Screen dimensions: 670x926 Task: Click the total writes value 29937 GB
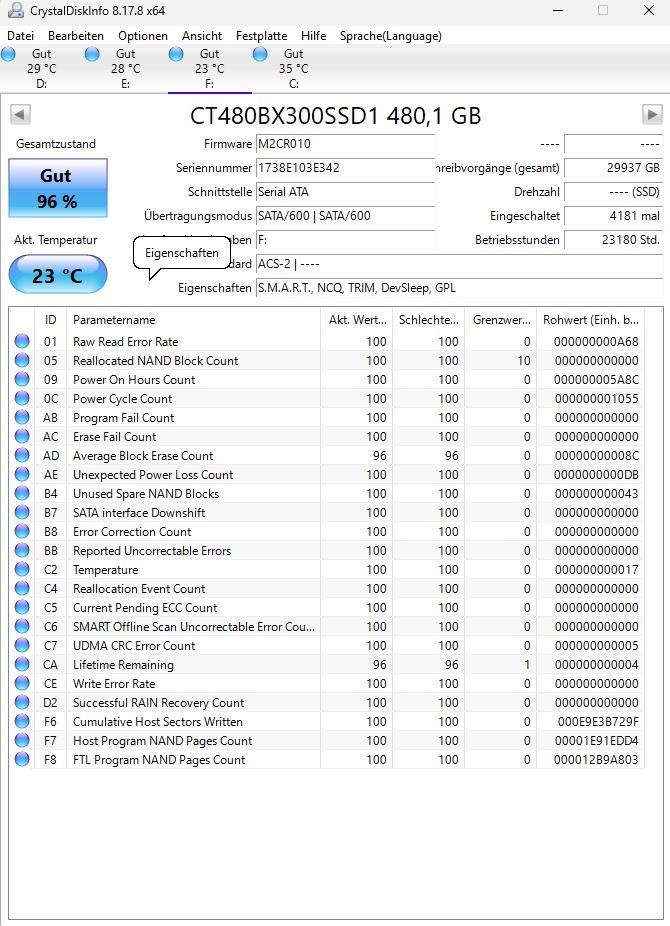click(613, 168)
